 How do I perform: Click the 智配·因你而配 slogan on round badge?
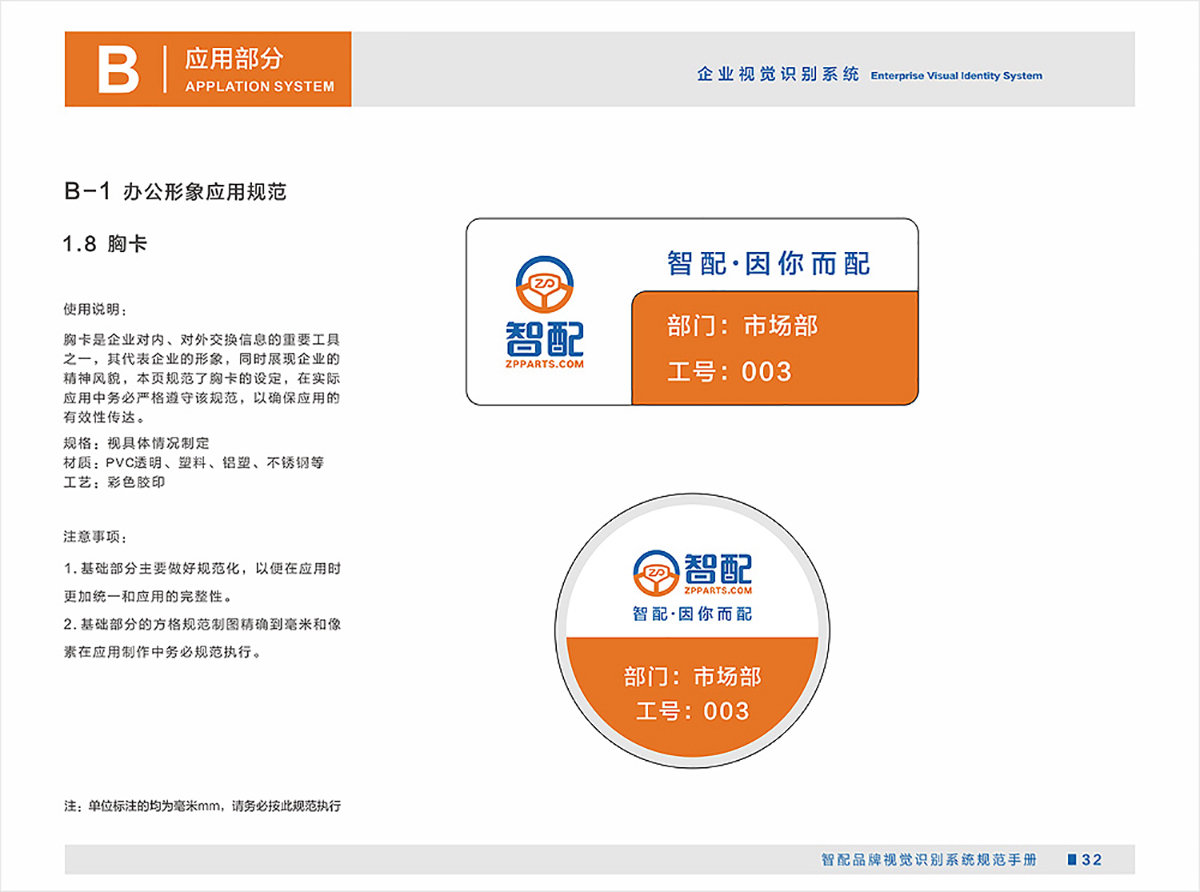[x=693, y=614]
